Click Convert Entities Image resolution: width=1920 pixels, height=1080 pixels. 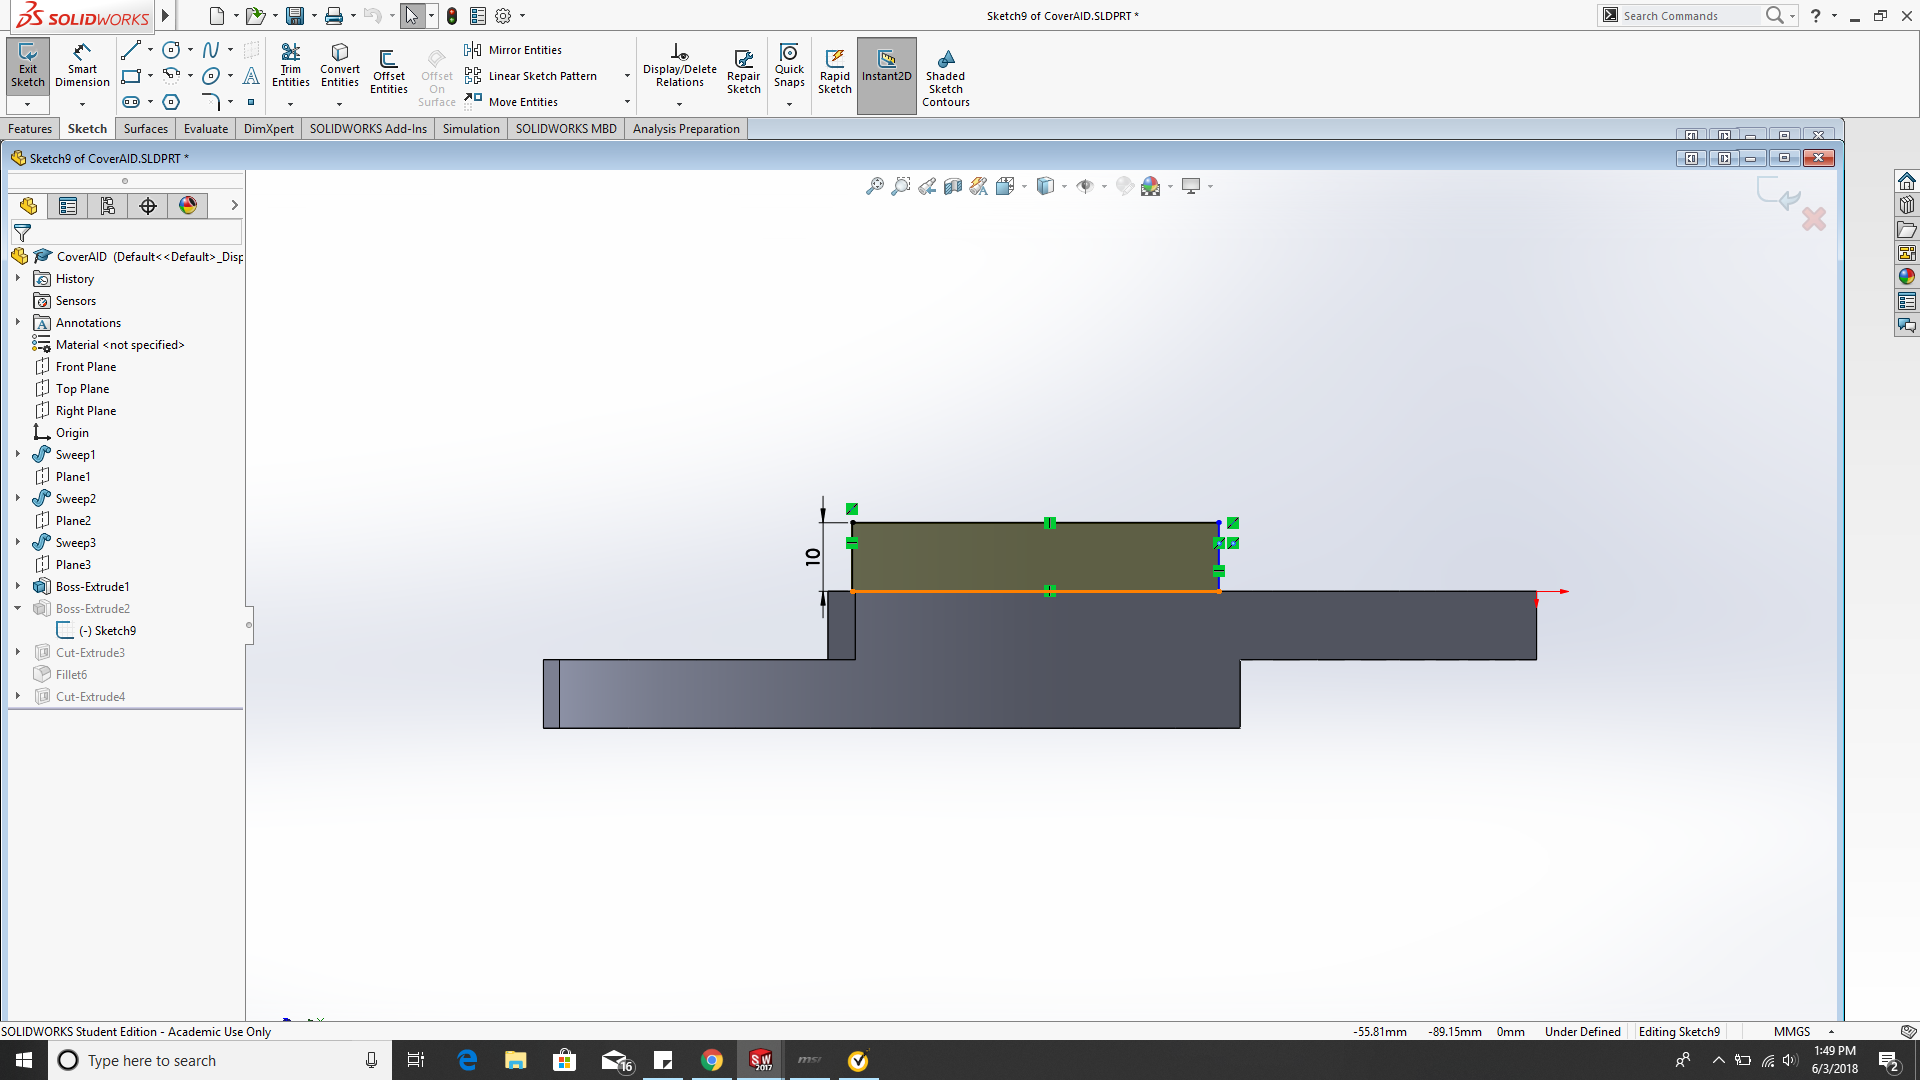(340, 66)
